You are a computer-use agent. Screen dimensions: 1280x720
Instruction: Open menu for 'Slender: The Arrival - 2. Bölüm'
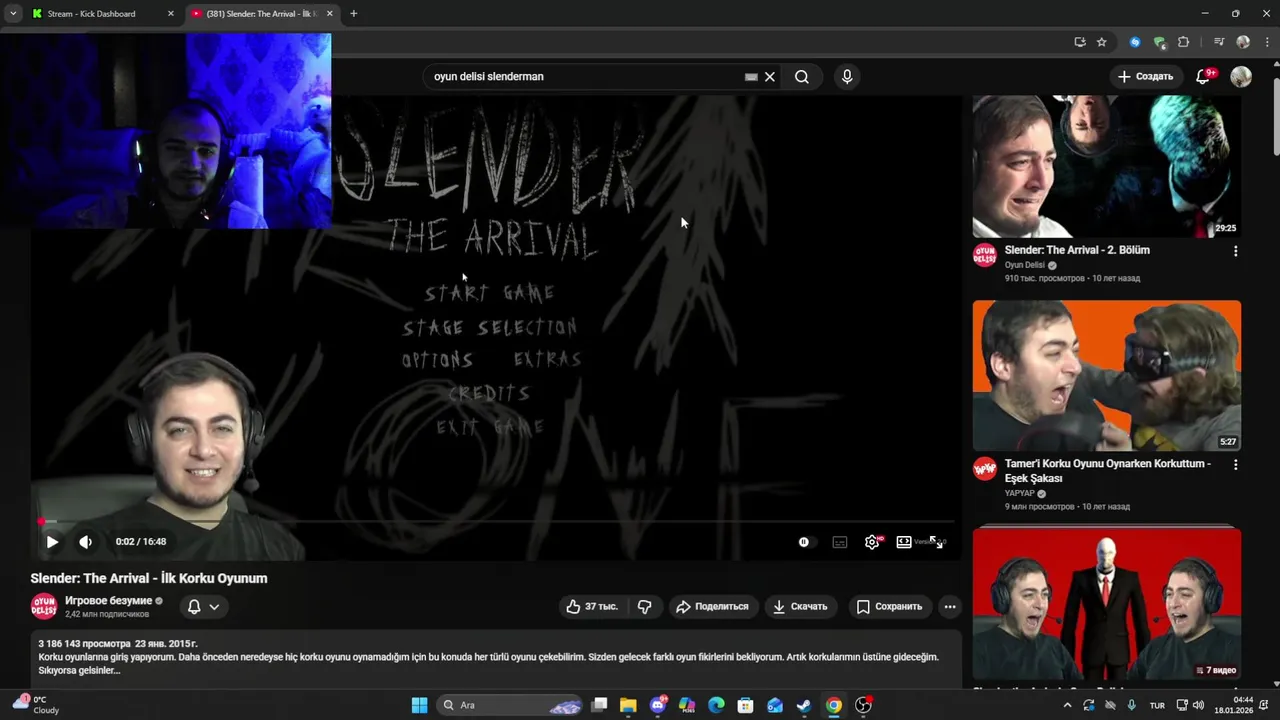pos(1235,251)
